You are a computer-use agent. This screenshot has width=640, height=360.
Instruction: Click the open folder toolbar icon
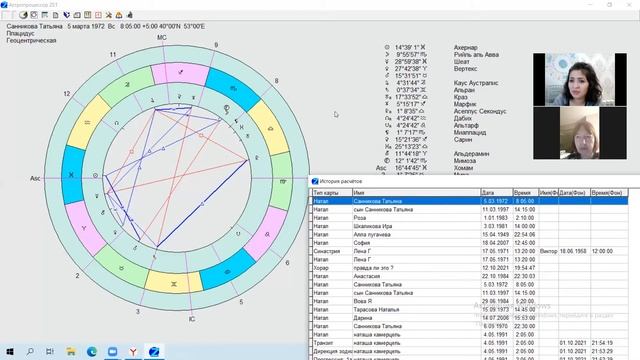[77, 15]
